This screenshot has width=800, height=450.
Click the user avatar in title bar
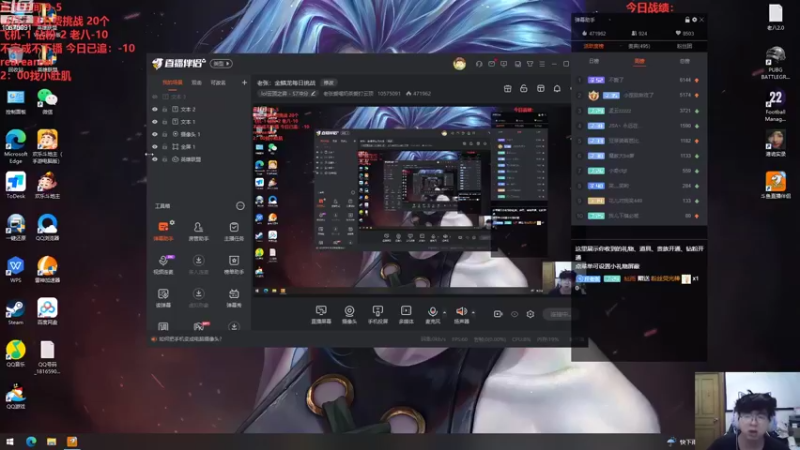(459, 64)
